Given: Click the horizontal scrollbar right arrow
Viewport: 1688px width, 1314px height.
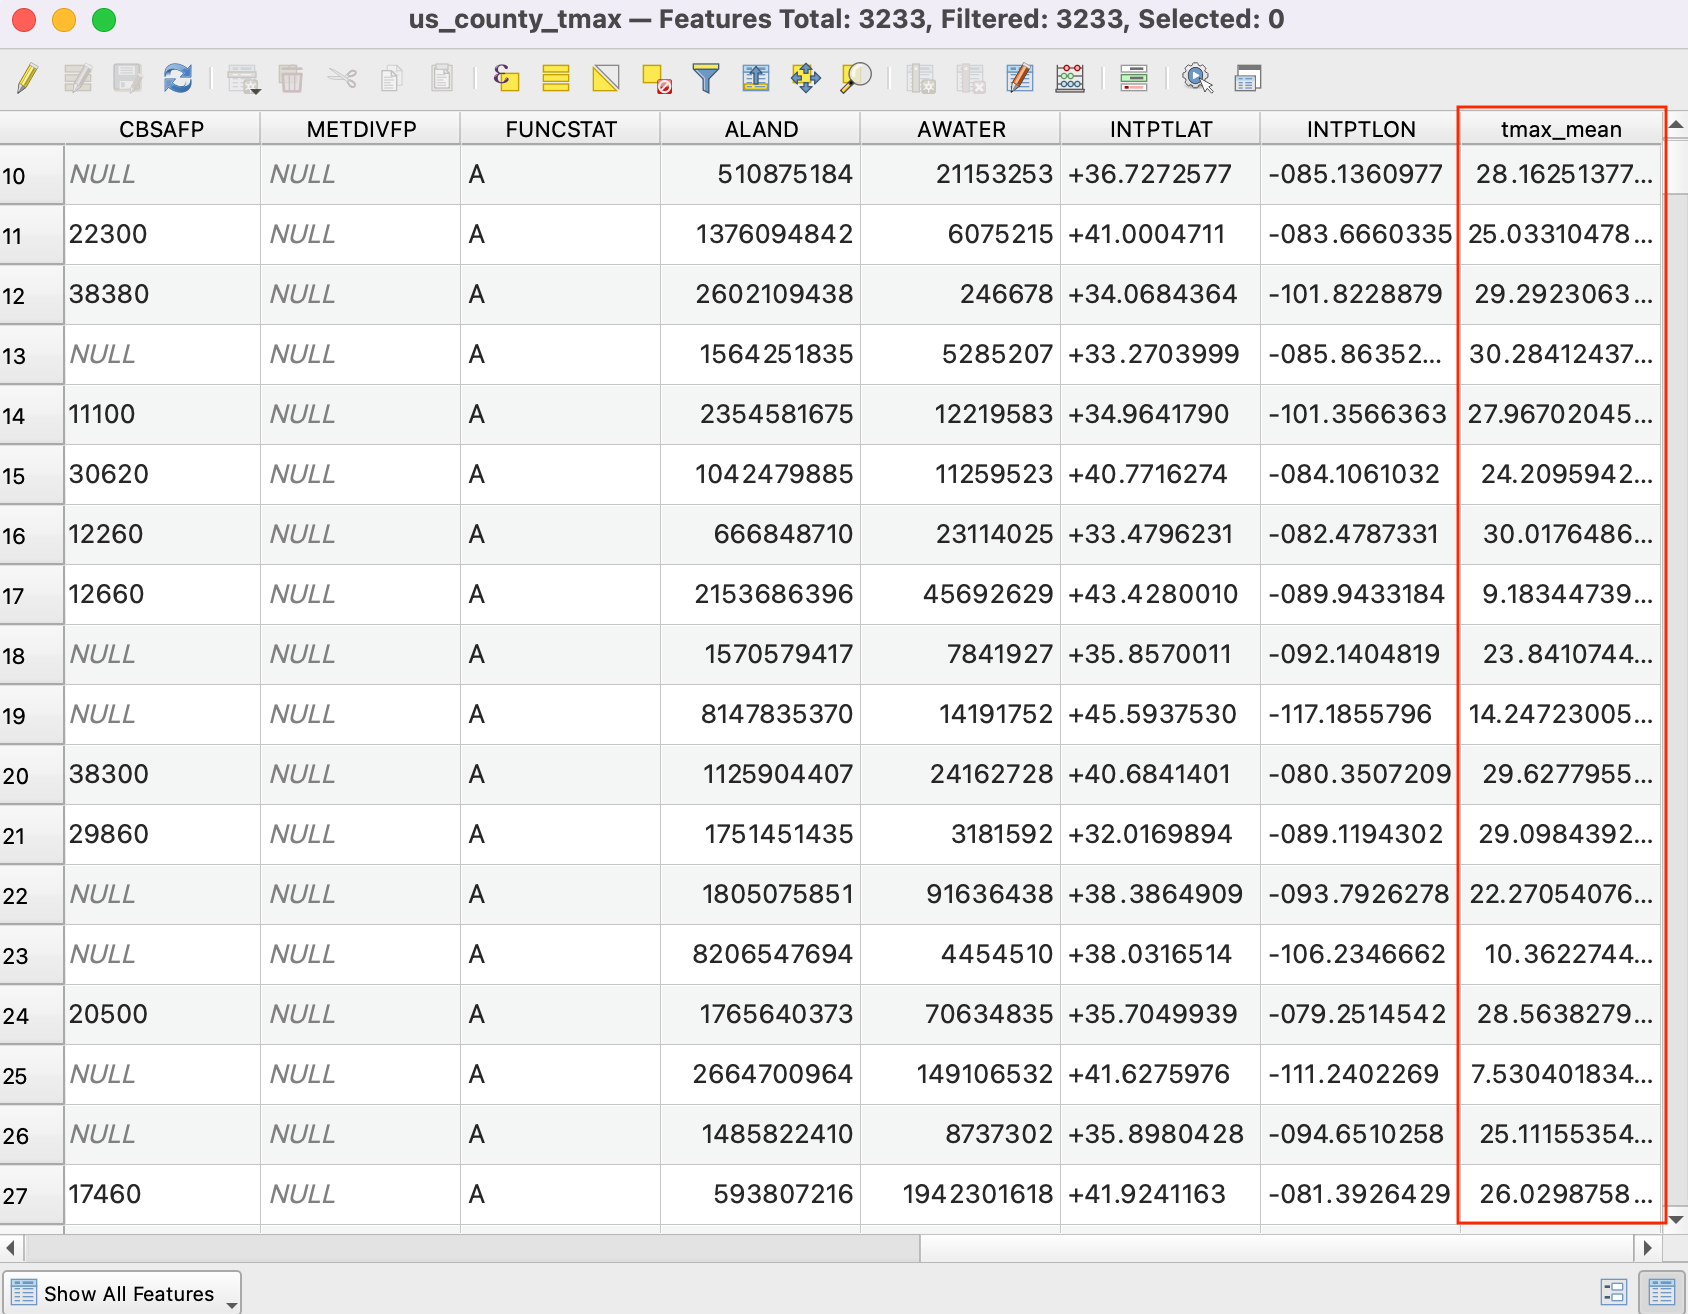Looking at the screenshot, I should [1647, 1248].
